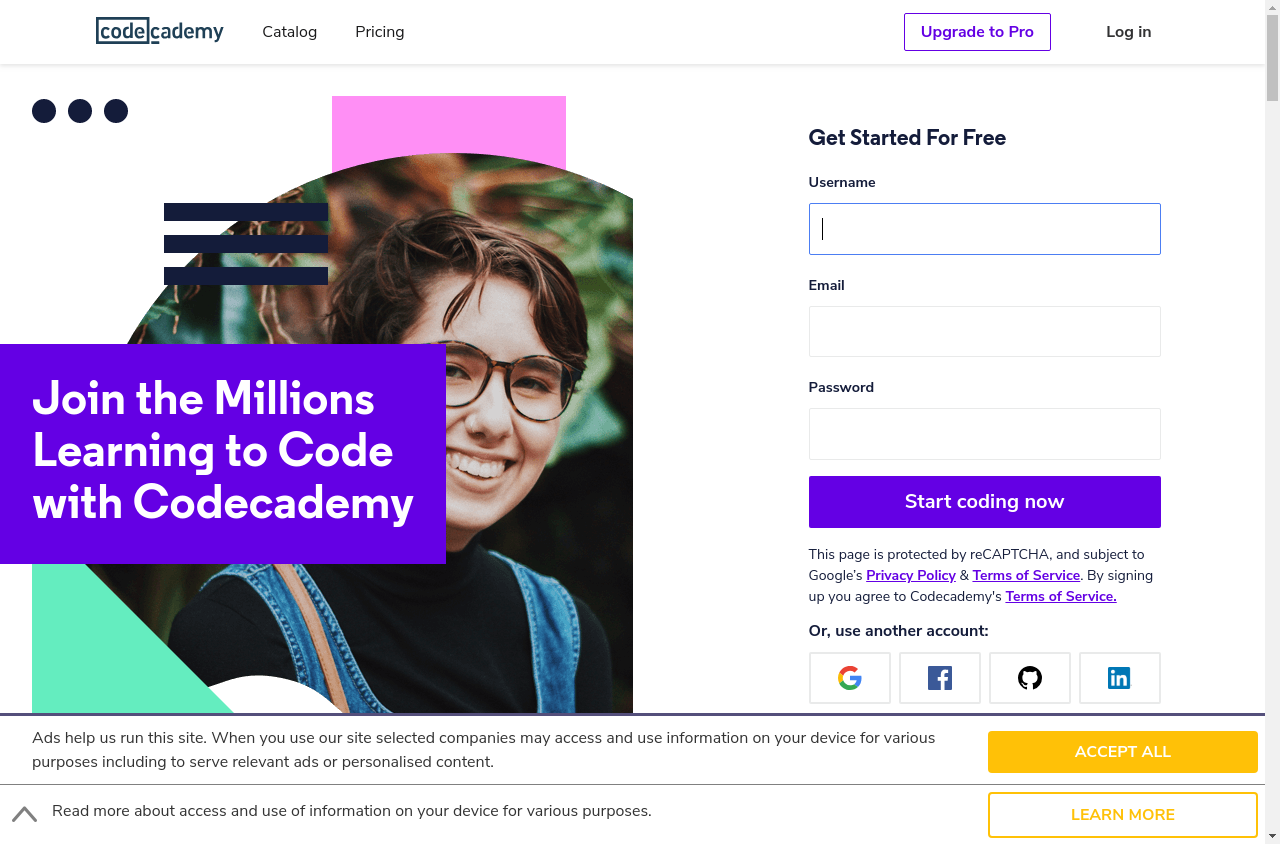Expand the cookie banner chevron arrow
The width and height of the screenshot is (1280, 844).
(x=25, y=814)
